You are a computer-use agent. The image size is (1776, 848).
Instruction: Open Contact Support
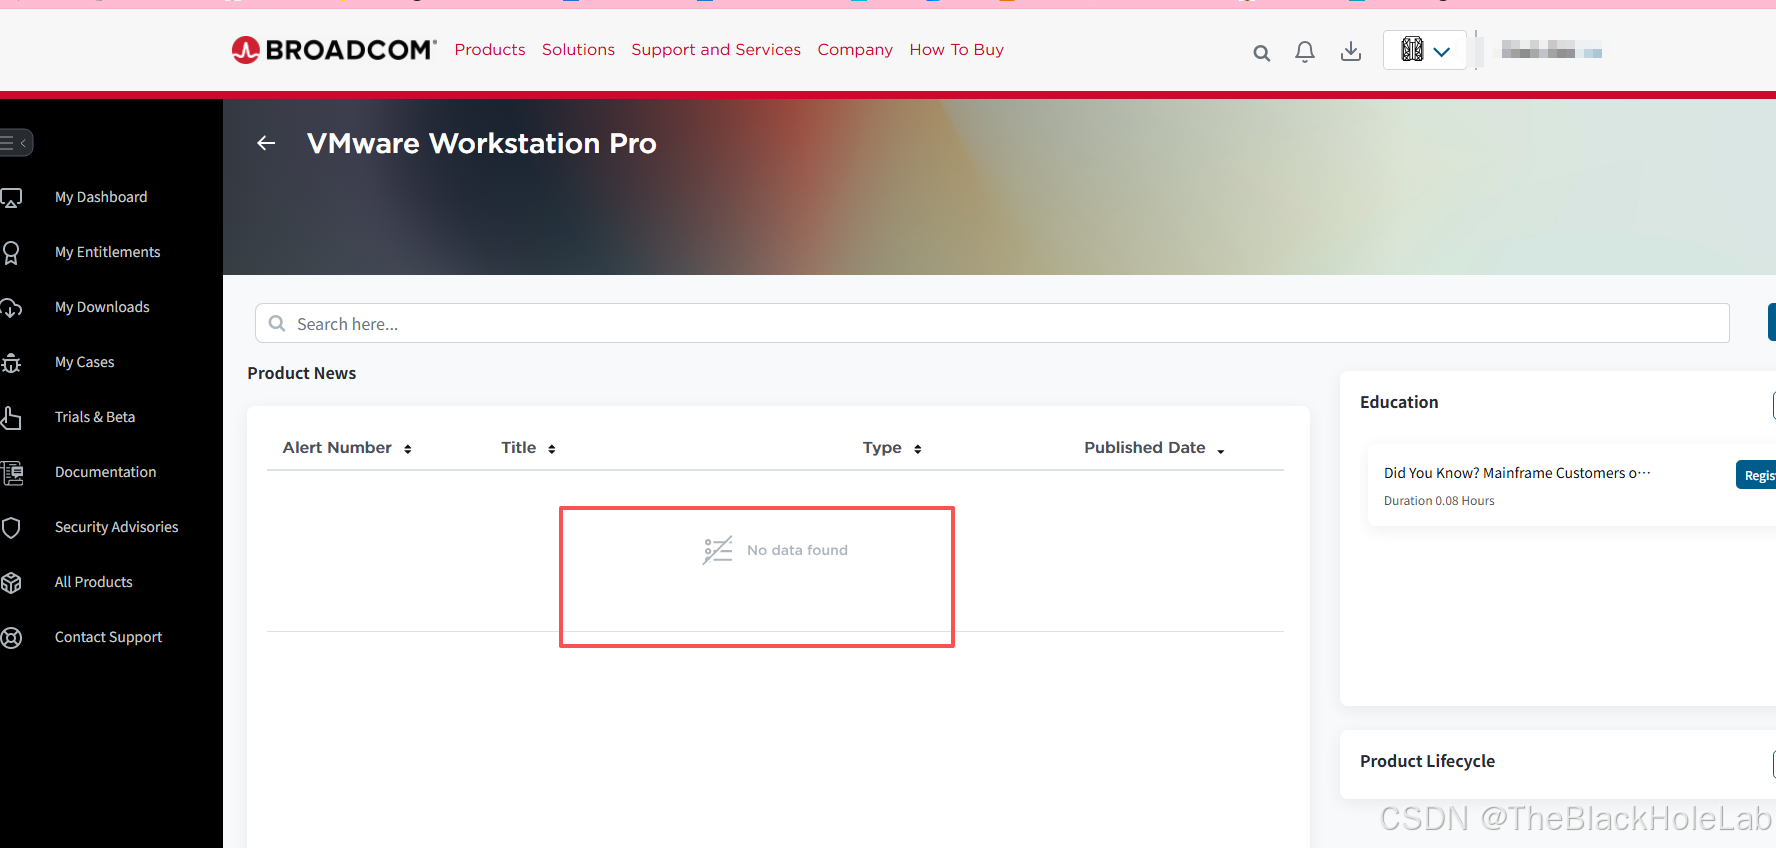pyautogui.click(x=108, y=637)
